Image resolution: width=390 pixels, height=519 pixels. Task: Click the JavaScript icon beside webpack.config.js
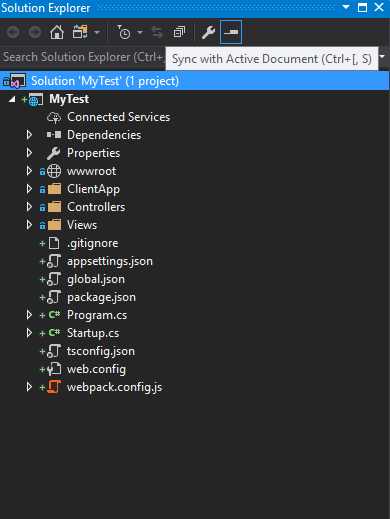(54, 387)
